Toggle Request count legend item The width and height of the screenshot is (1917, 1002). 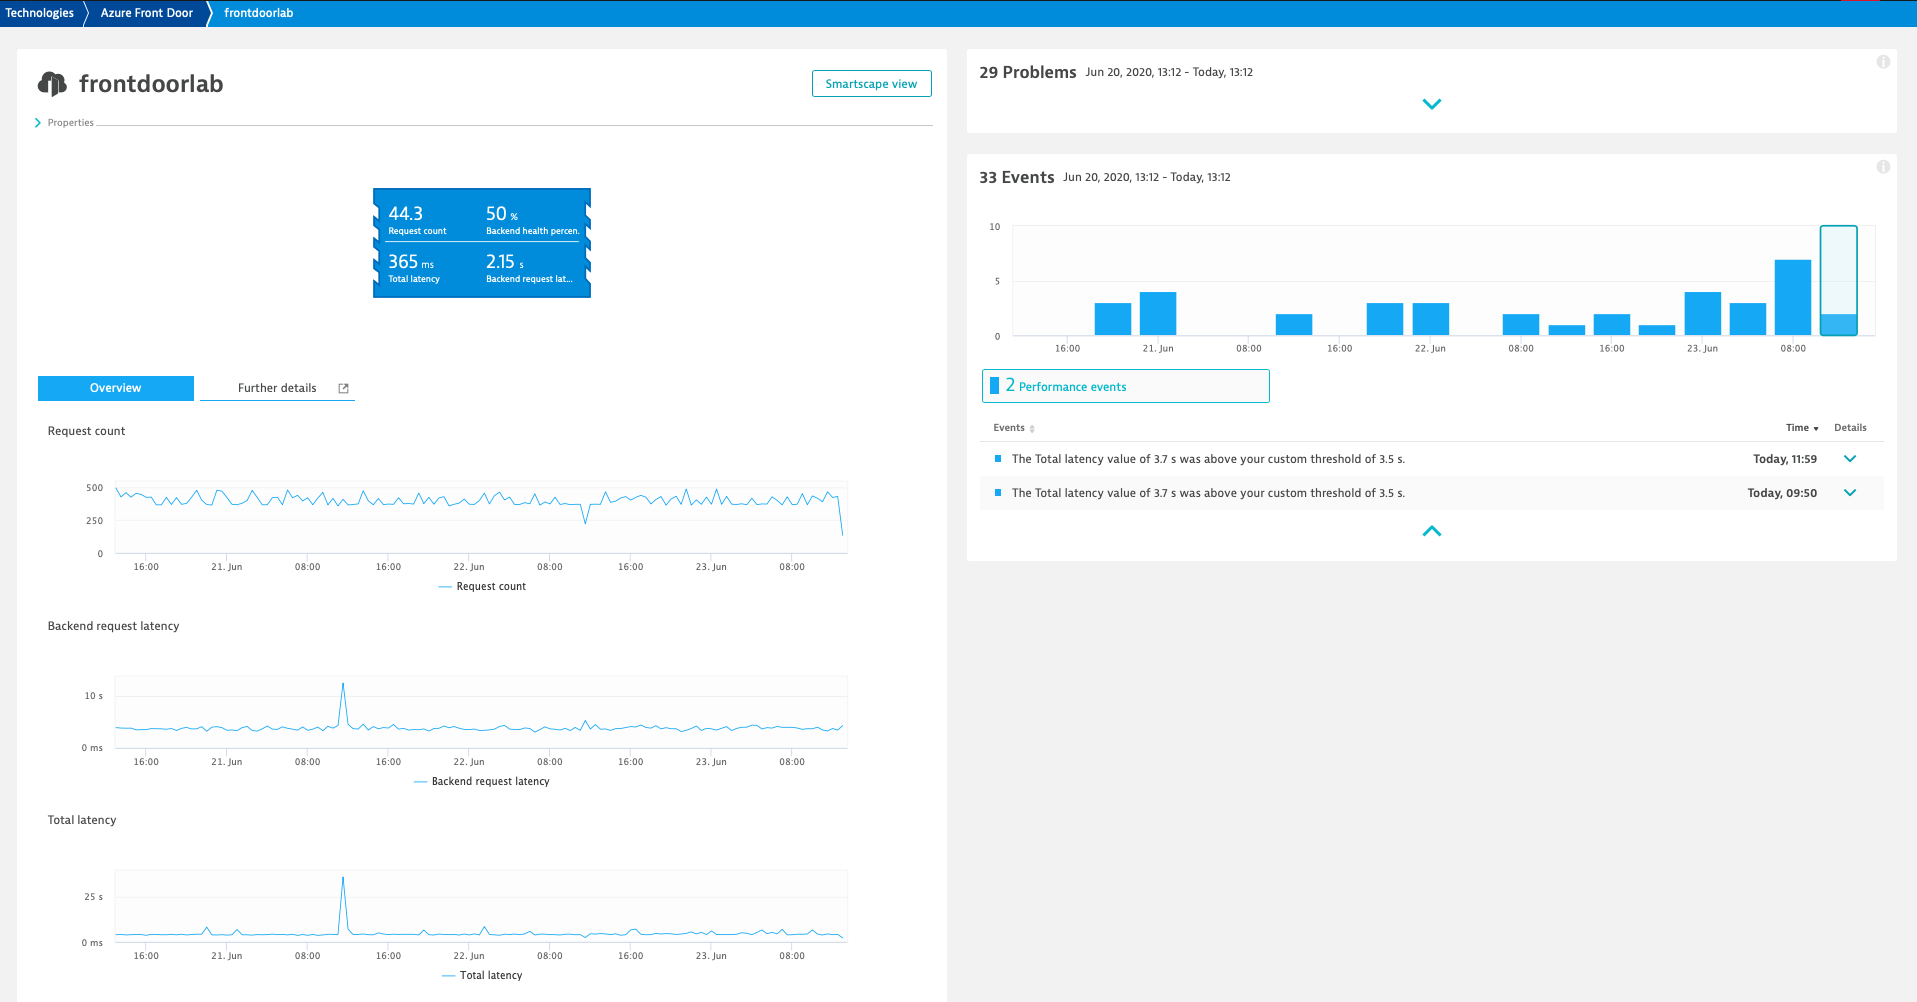(x=482, y=587)
